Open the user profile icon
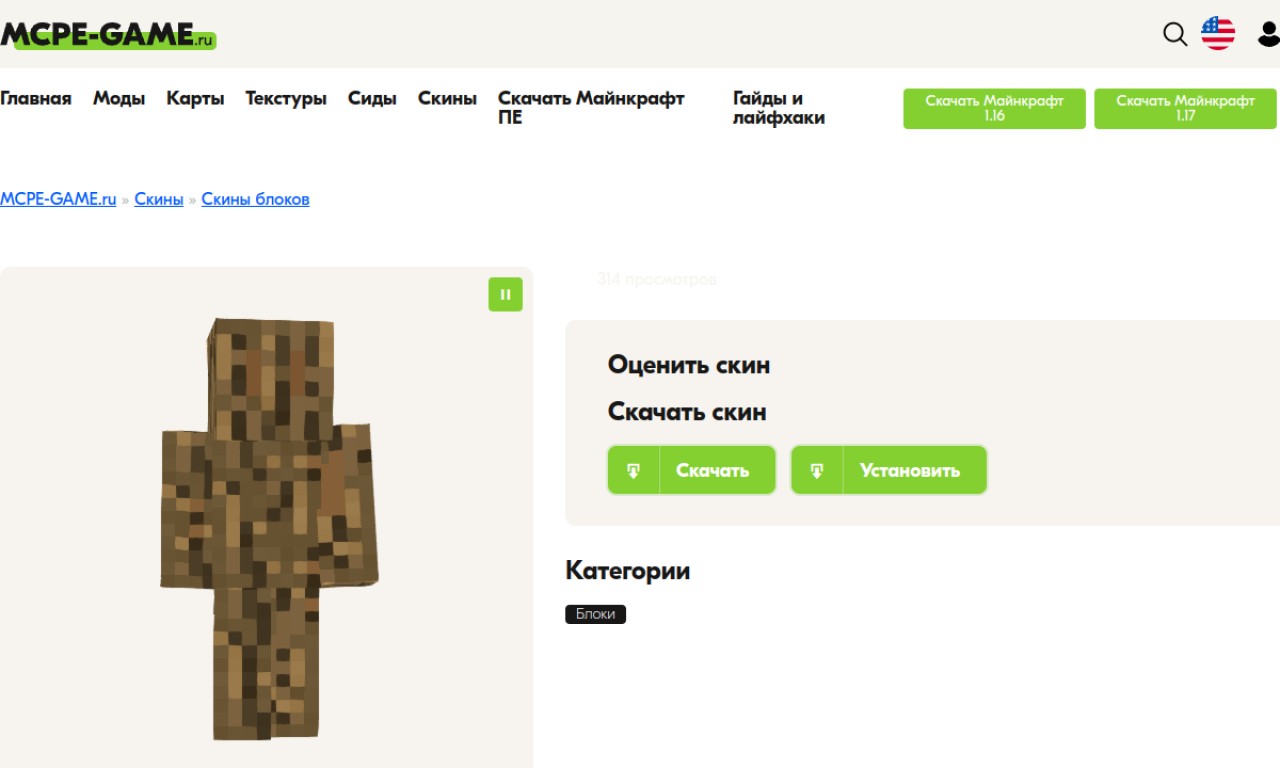The height and width of the screenshot is (768, 1280). [x=1268, y=35]
